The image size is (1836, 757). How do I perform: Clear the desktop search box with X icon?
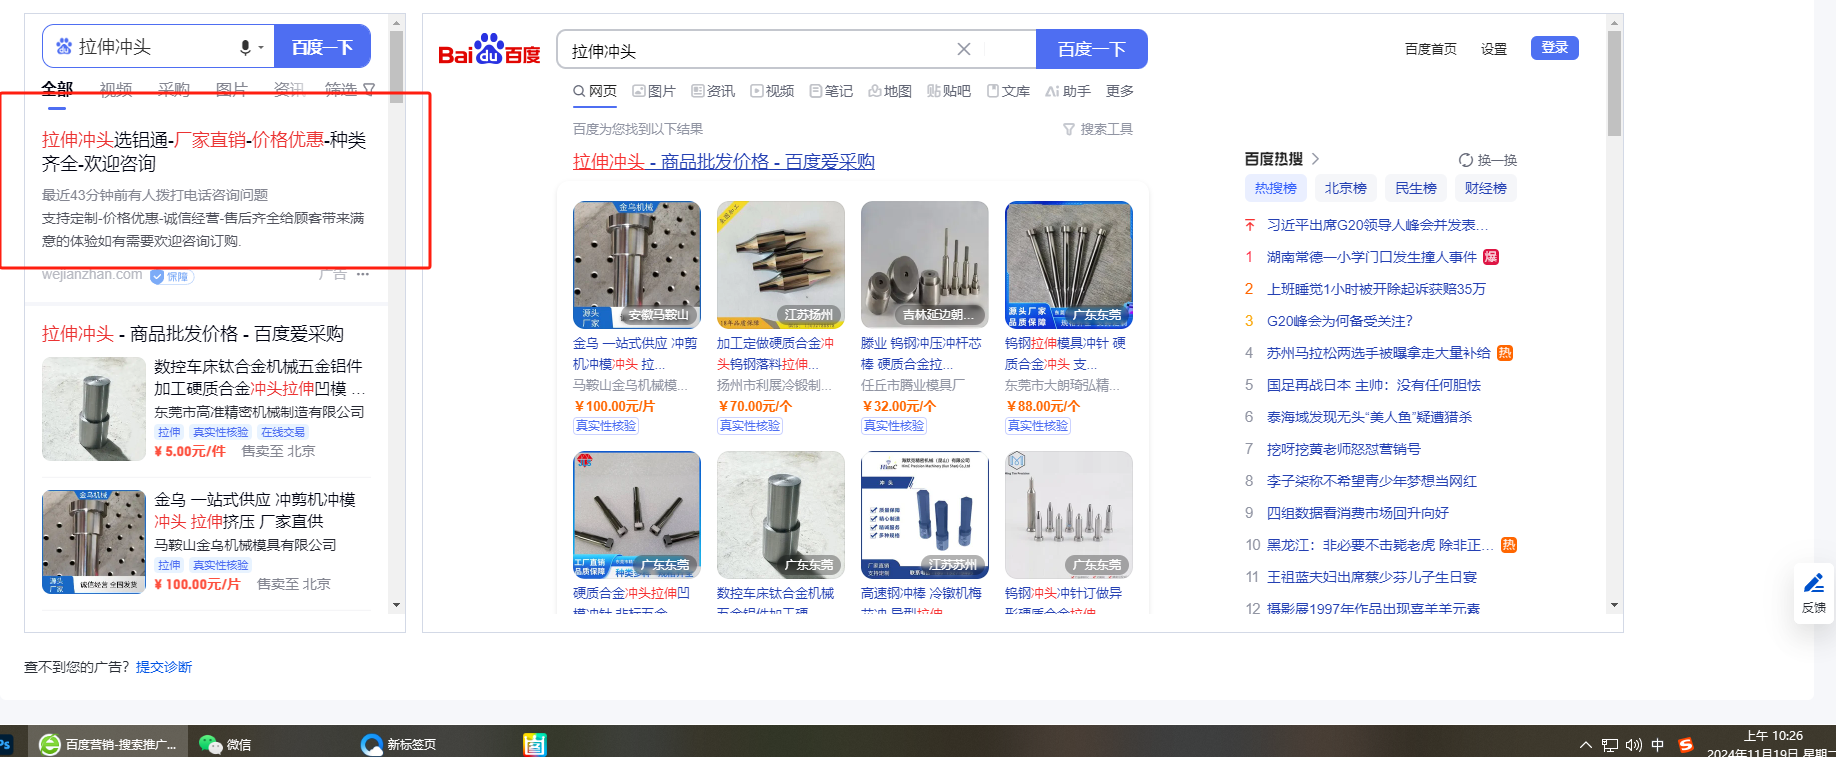pos(963,49)
